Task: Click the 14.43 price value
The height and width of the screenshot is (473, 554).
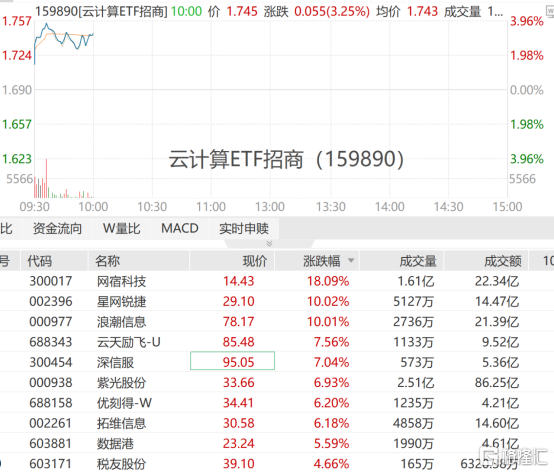Action: click(x=238, y=281)
